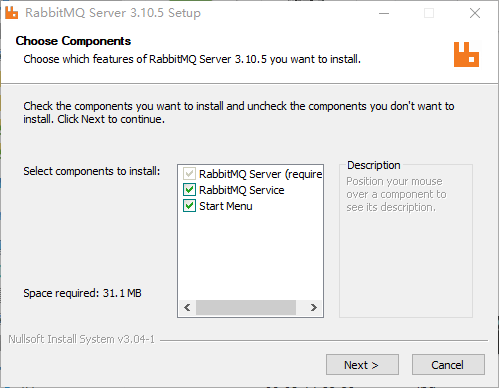The image size is (499, 388).
Task: Click the orange RabbitMQ logo in header
Action: click(x=466, y=54)
